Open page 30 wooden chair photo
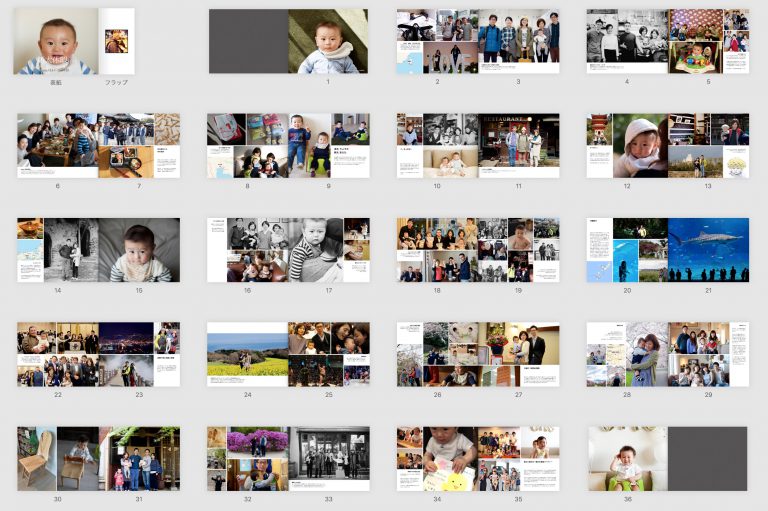This screenshot has width=768, height=511. coord(37,458)
